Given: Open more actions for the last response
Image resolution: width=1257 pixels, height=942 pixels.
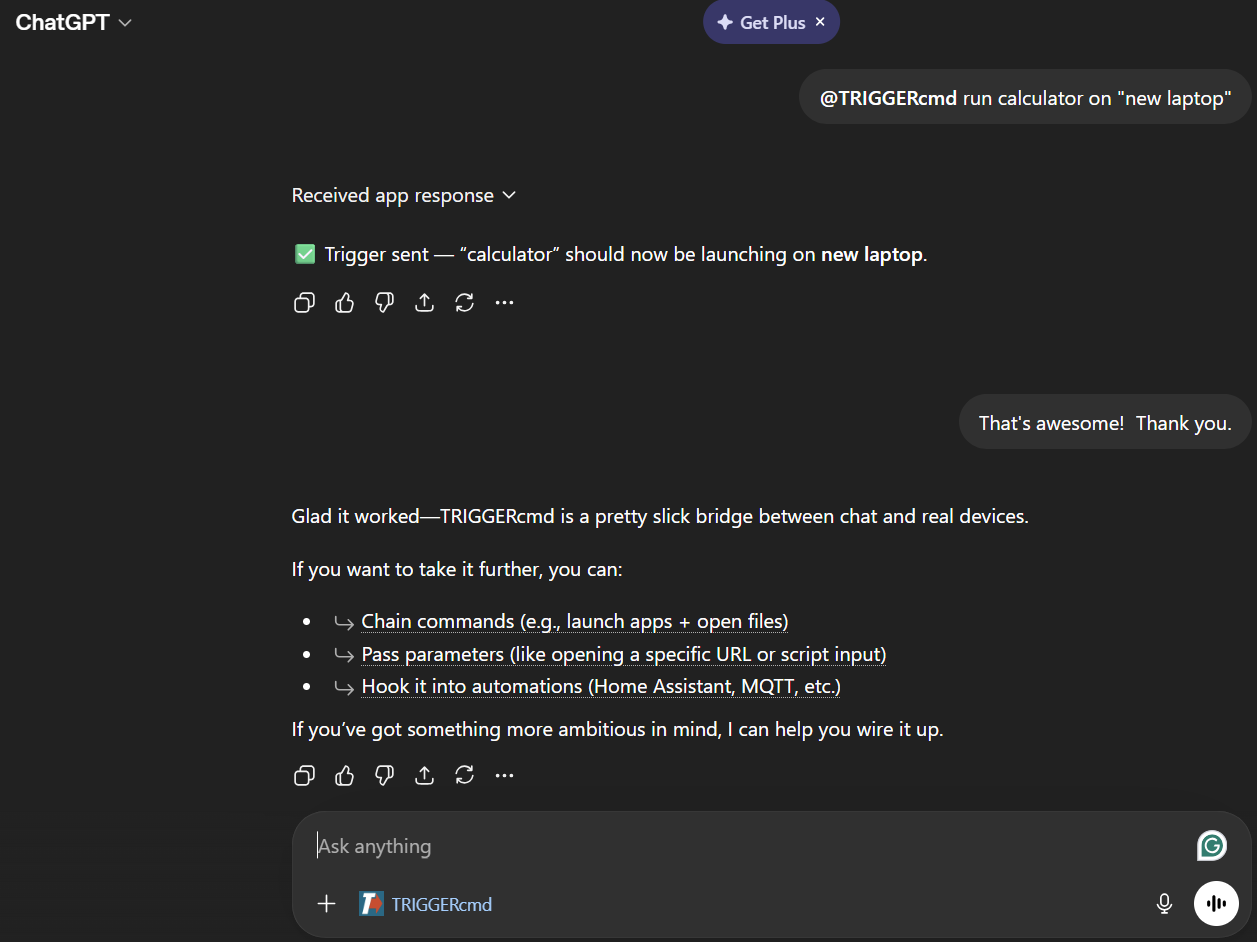Looking at the screenshot, I should (504, 775).
